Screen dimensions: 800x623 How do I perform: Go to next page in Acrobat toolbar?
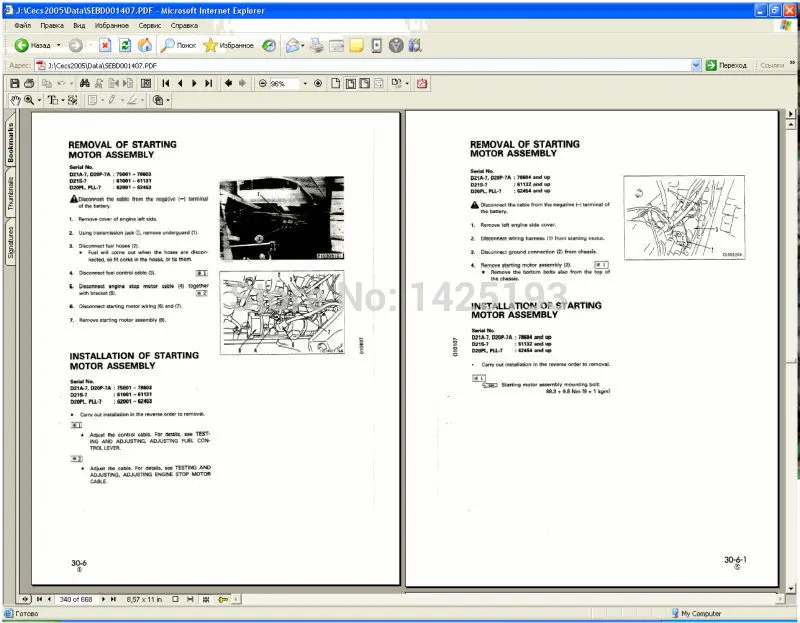pos(194,83)
